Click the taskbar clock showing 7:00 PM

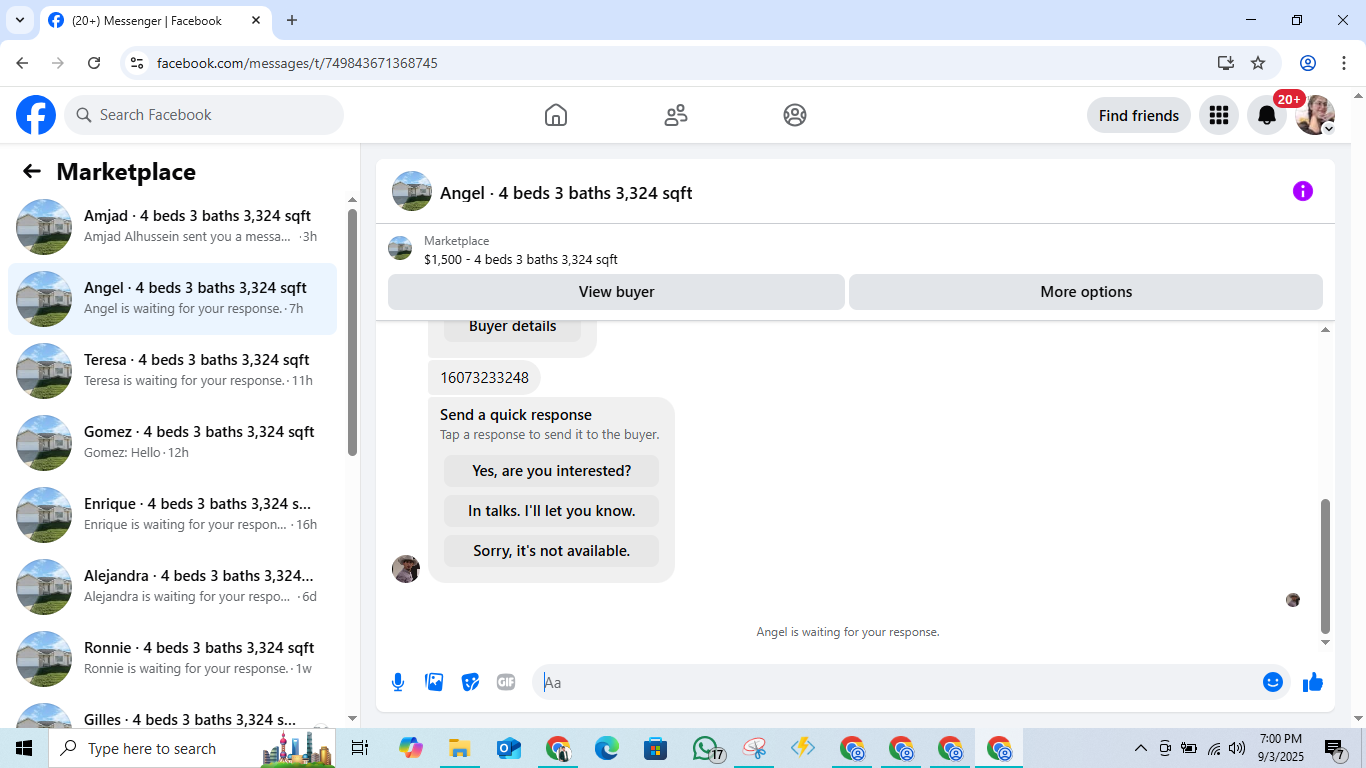1281,748
